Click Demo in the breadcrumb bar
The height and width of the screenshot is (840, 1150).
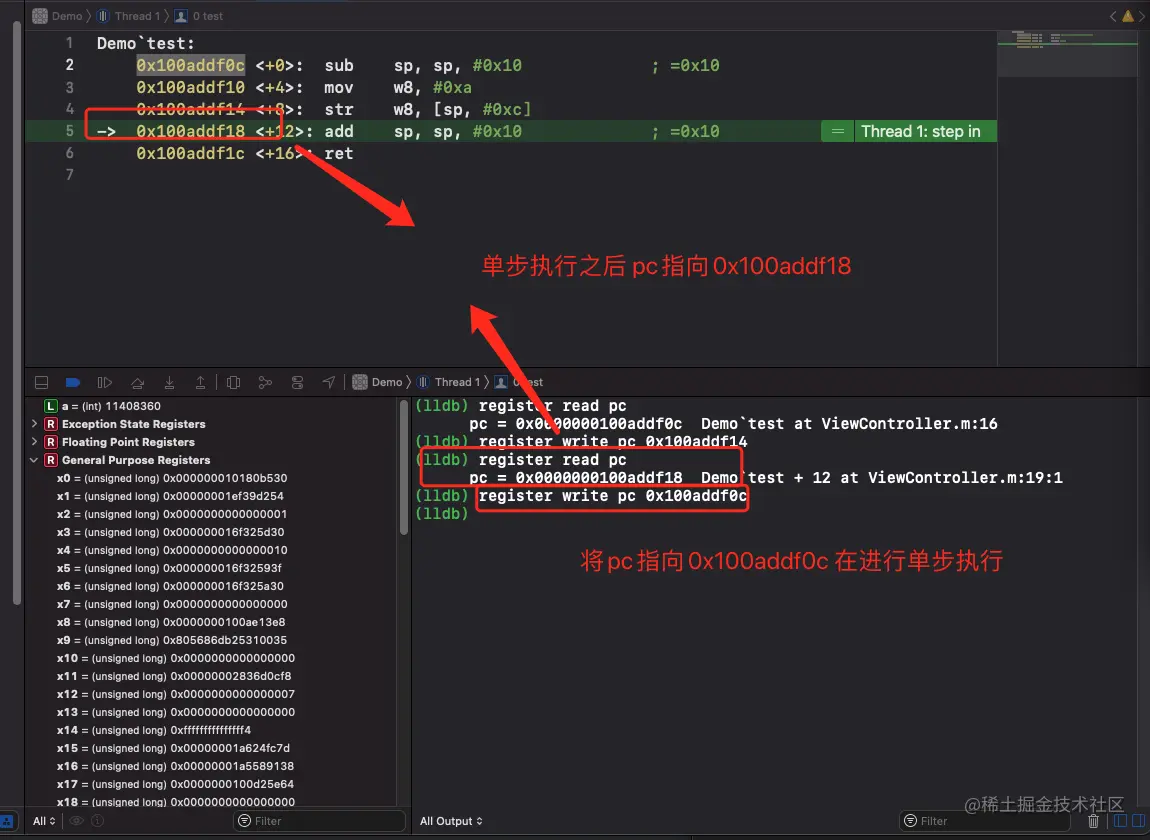(x=380, y=381)
